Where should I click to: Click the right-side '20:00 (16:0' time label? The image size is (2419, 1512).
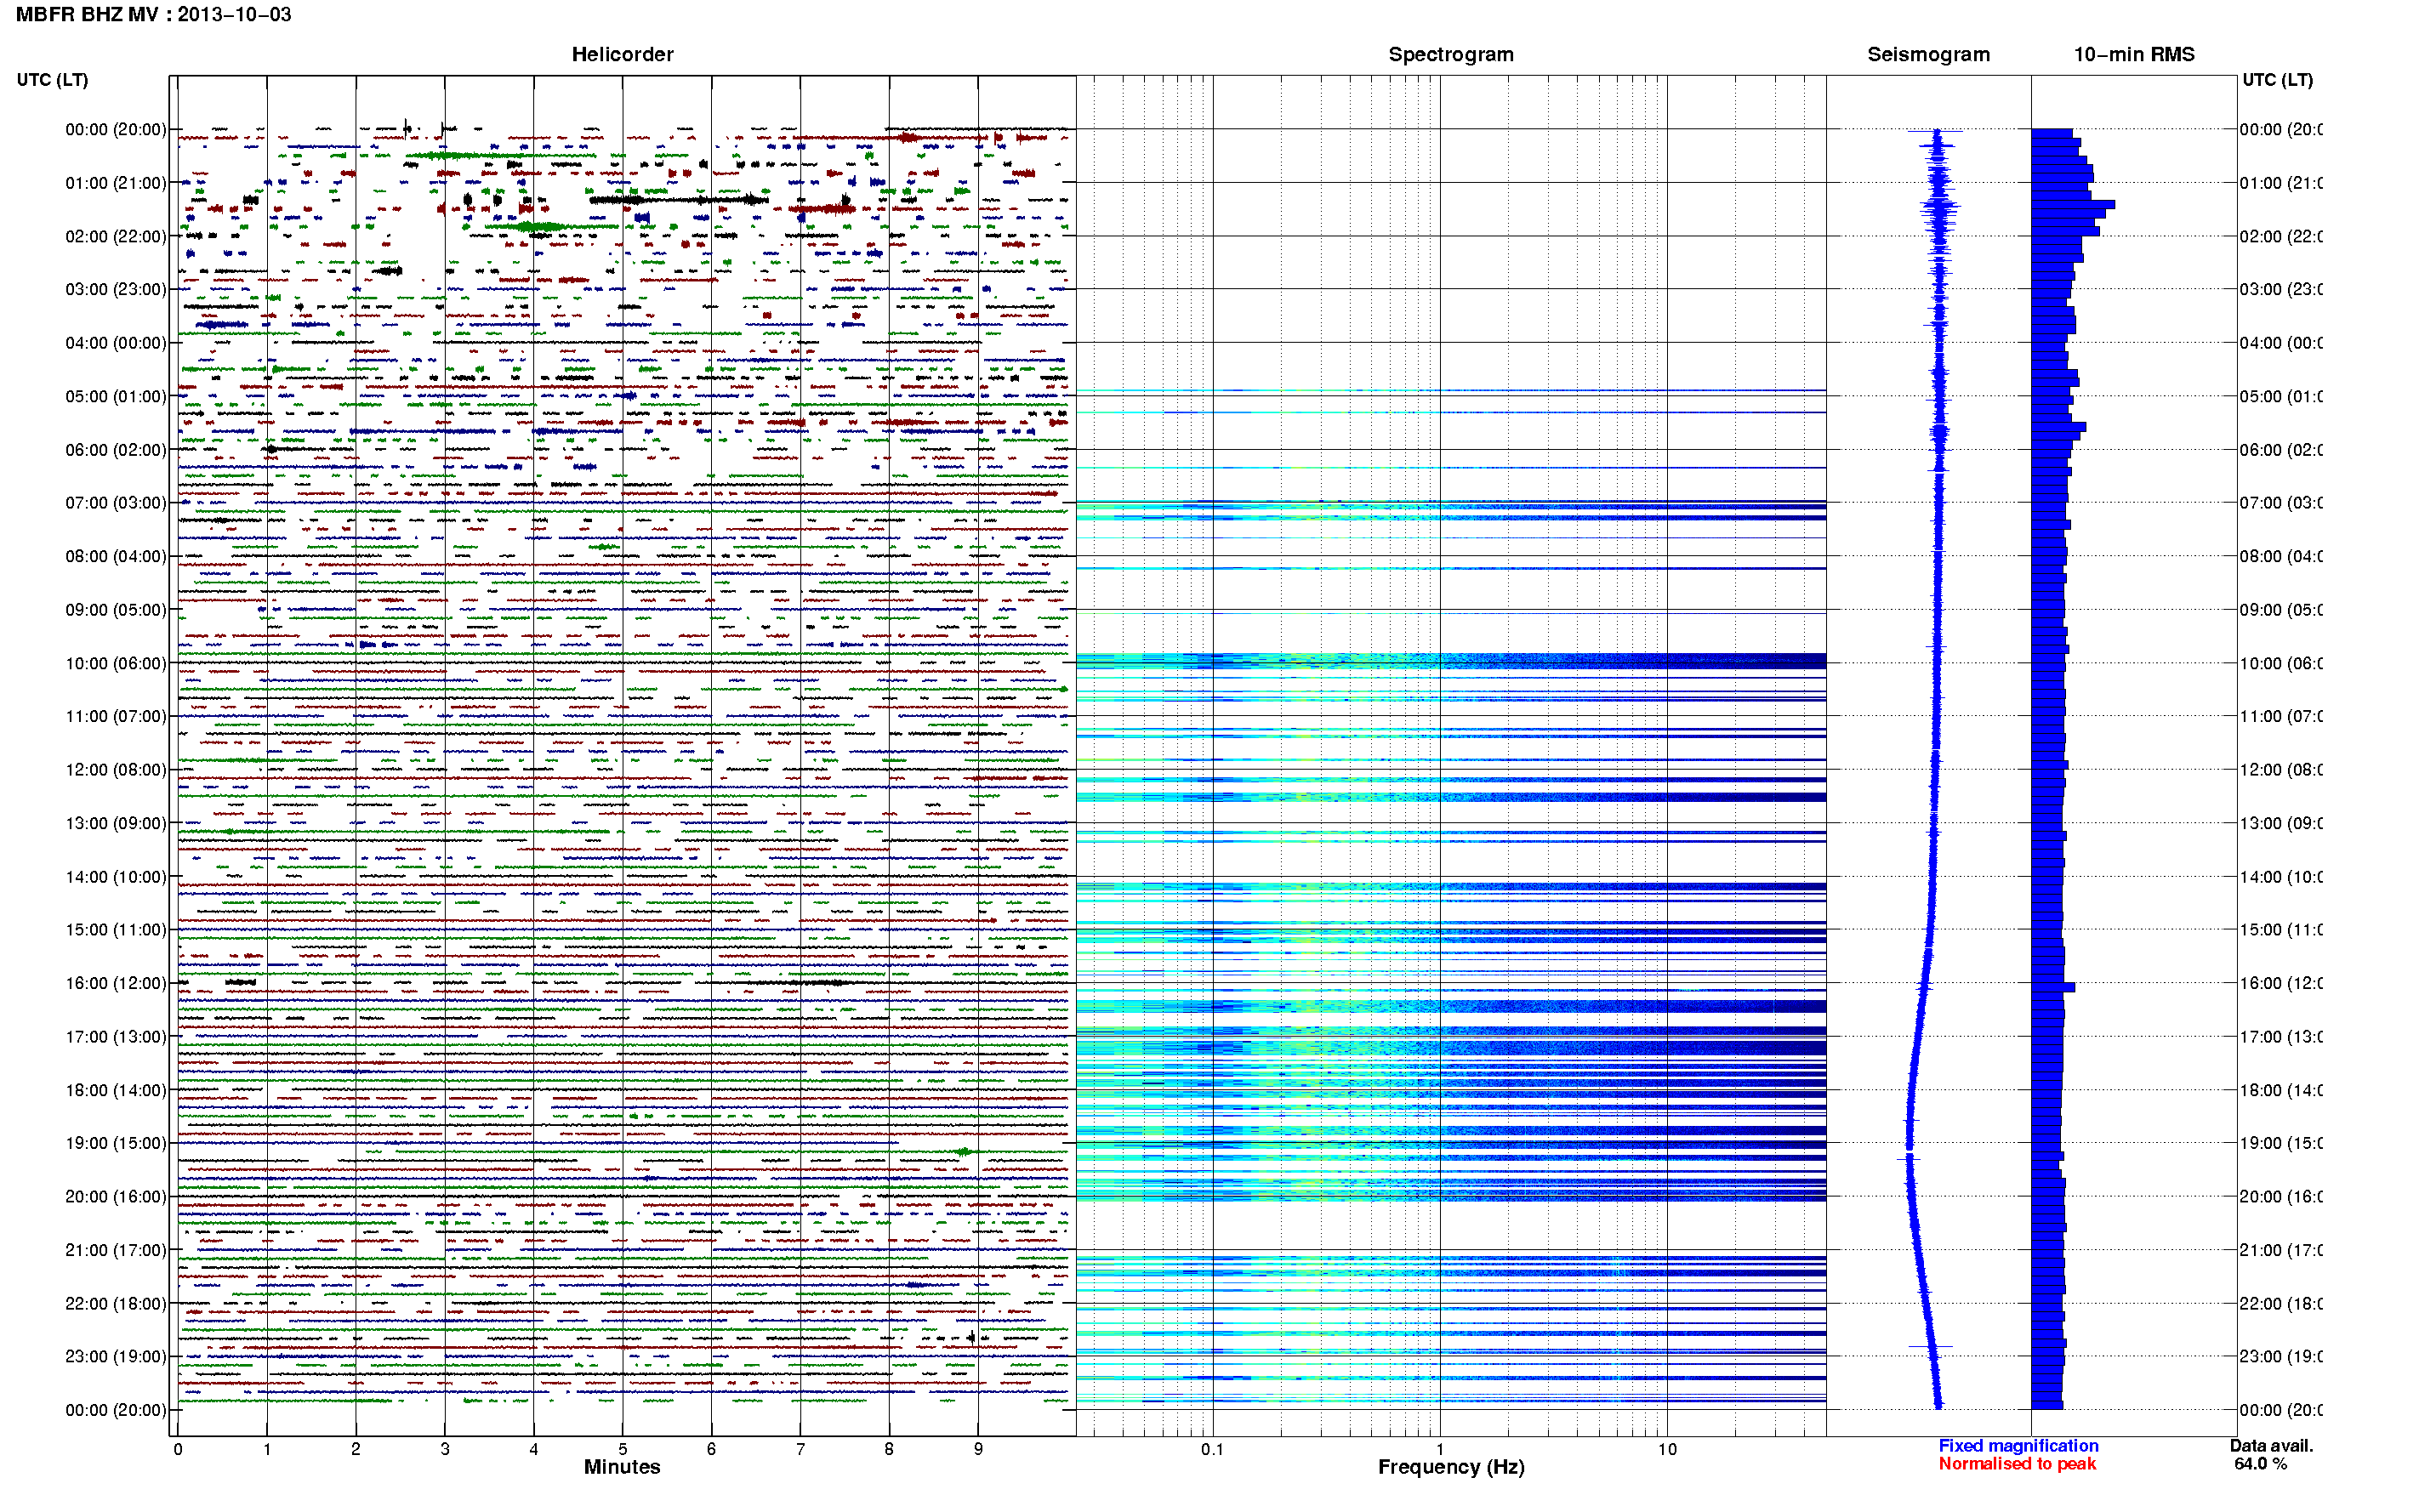coord(2281,1197)
